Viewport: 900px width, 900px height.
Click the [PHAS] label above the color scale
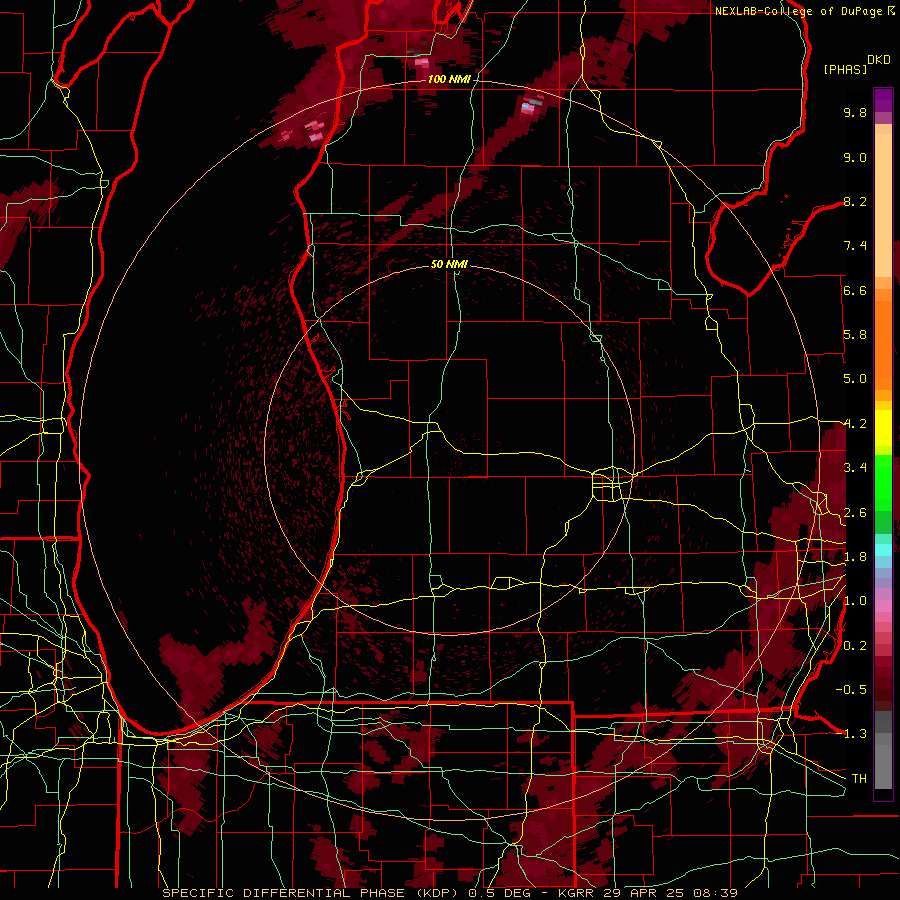[x=845, y=69]
